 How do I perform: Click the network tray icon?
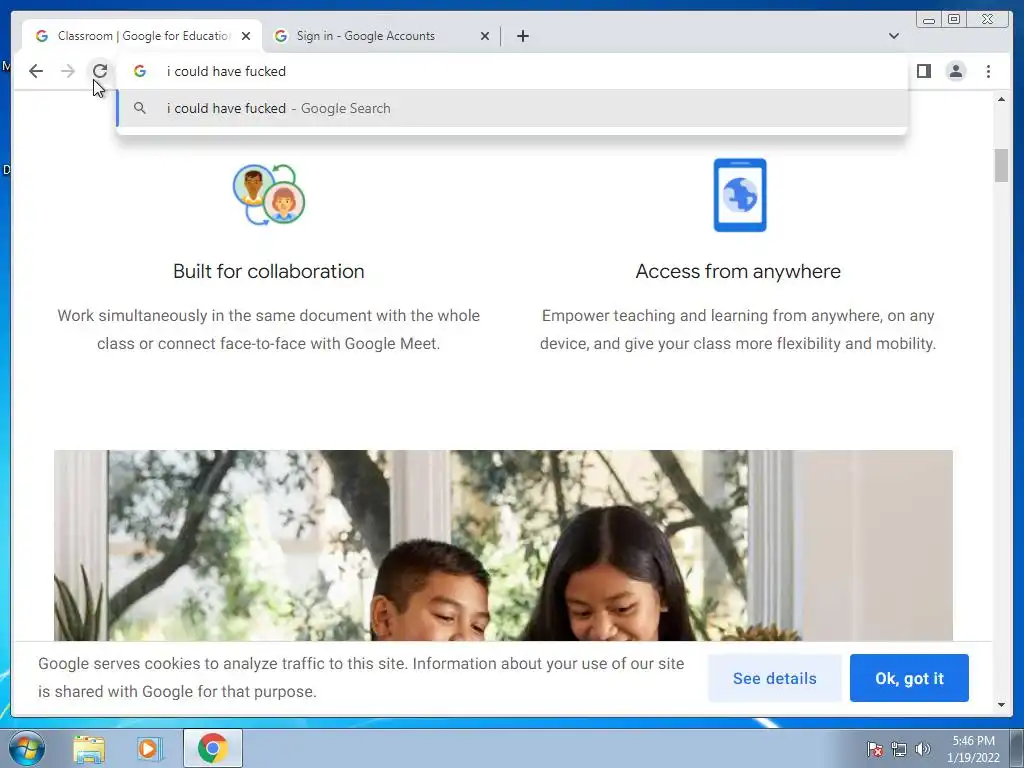tap(899, 749)
